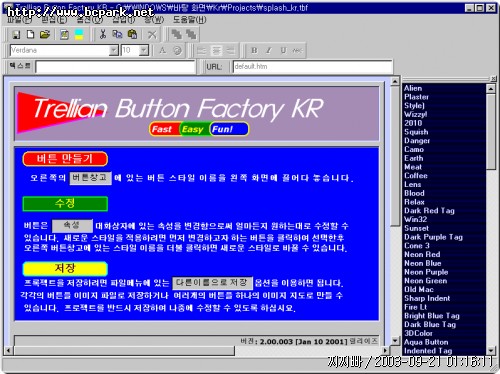Click the canvas horizontal scroll-right arrow

[x=386, y=350]
